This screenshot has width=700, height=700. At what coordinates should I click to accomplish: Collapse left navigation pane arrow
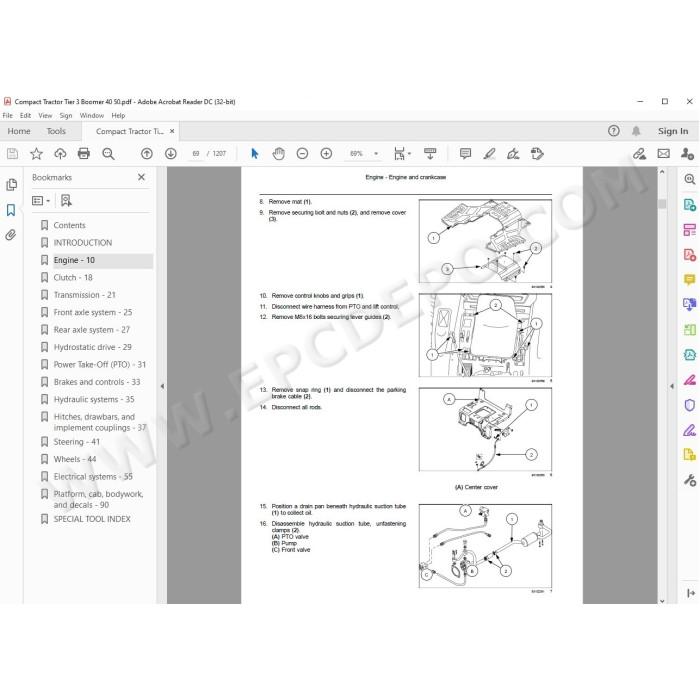[162, 386]
